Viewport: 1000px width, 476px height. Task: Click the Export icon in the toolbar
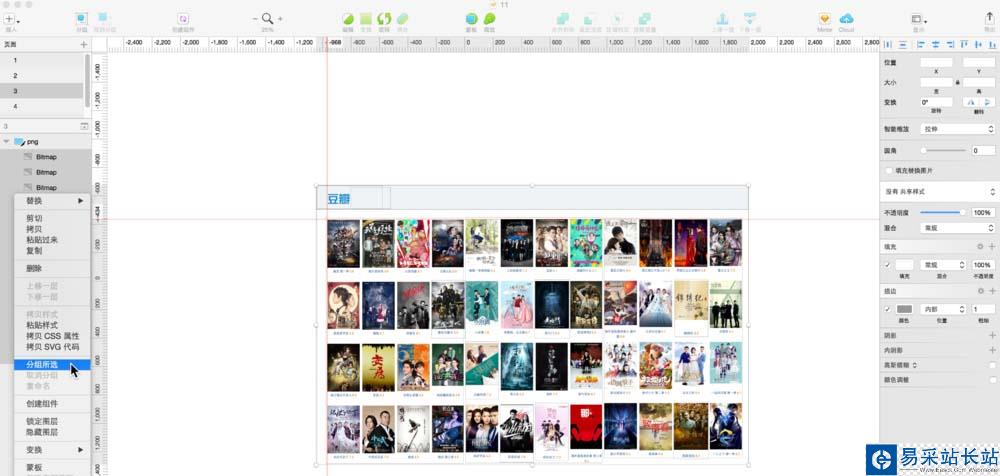(x=989, y=19)
